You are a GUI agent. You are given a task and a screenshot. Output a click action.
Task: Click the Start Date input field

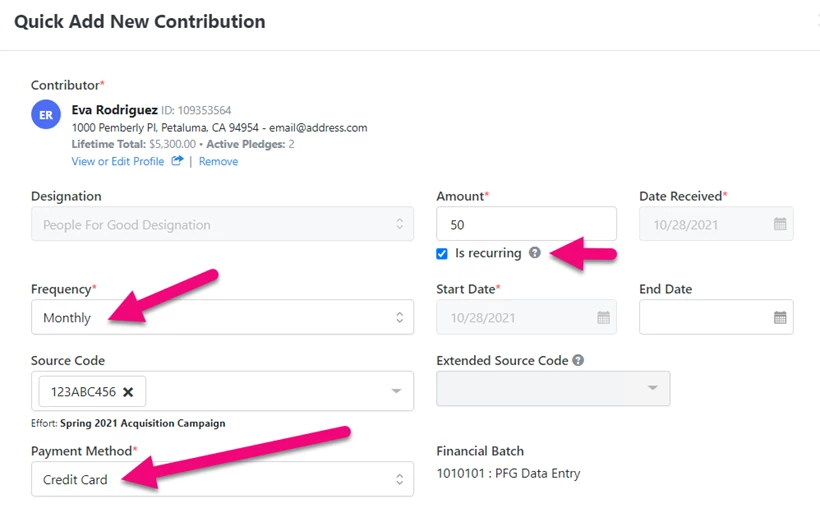click(x=526, y=317)
